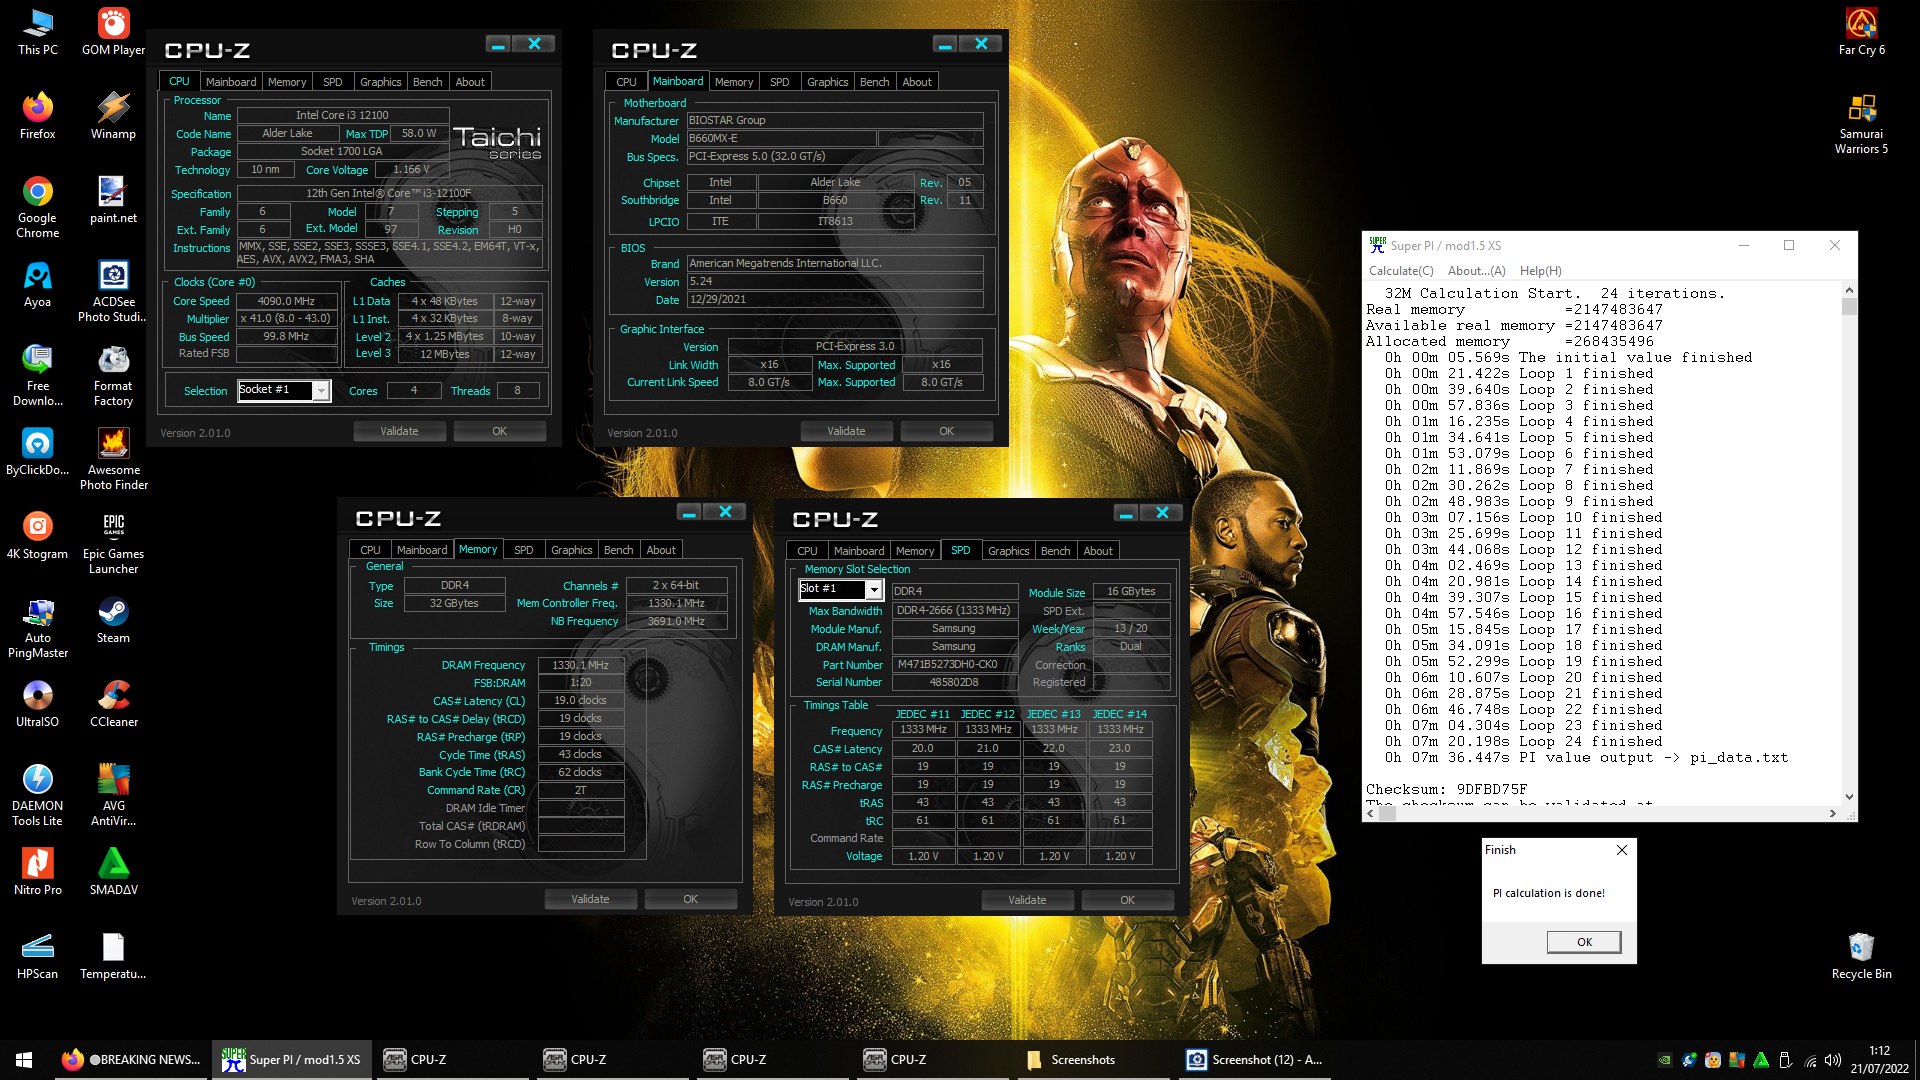Open Epic Games Launcher icon
Image resolution: width=1920 pixels, height=1080 pixels.
click(x=113, y=543)
